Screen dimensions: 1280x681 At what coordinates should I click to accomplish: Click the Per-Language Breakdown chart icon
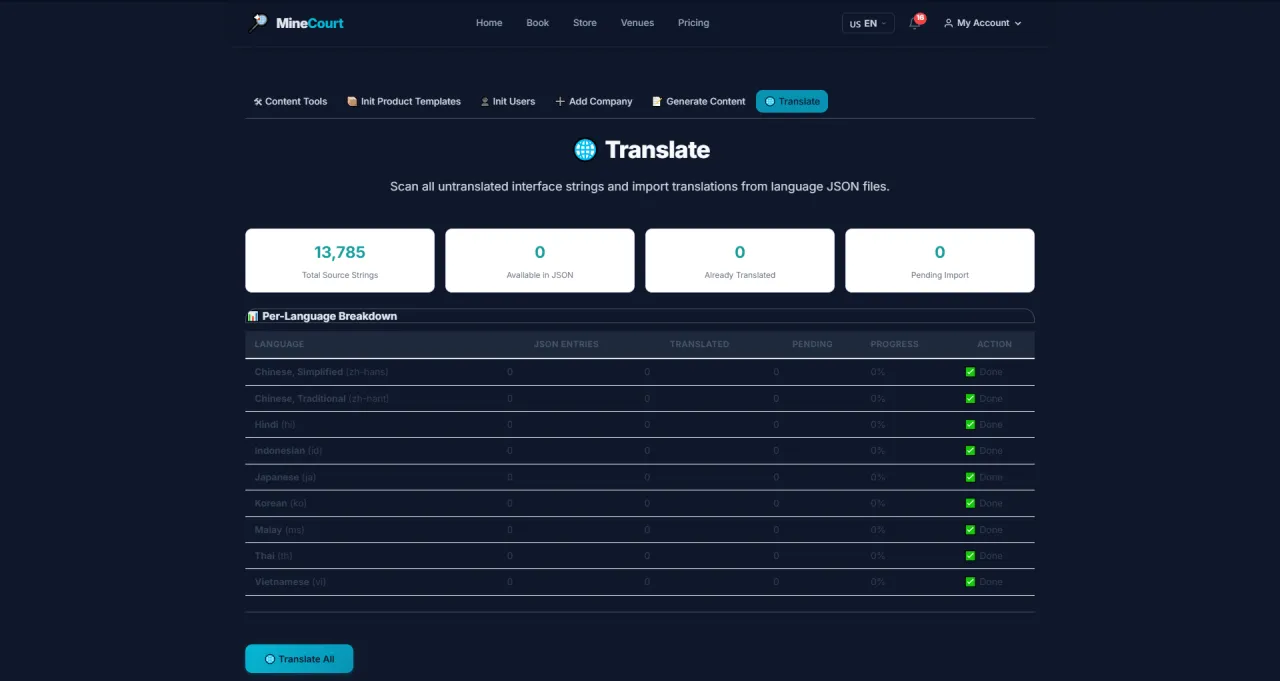253,316
